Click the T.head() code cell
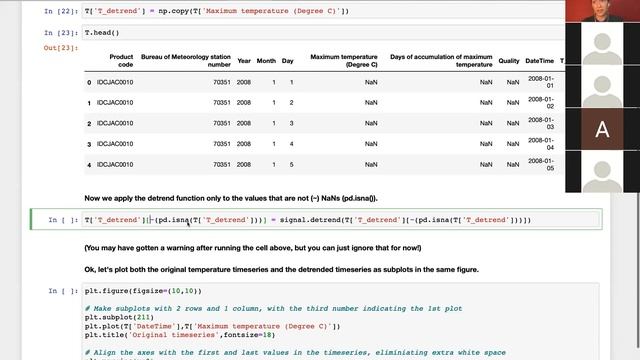Viewport: 640px width, 360px height. pos(322,33)
